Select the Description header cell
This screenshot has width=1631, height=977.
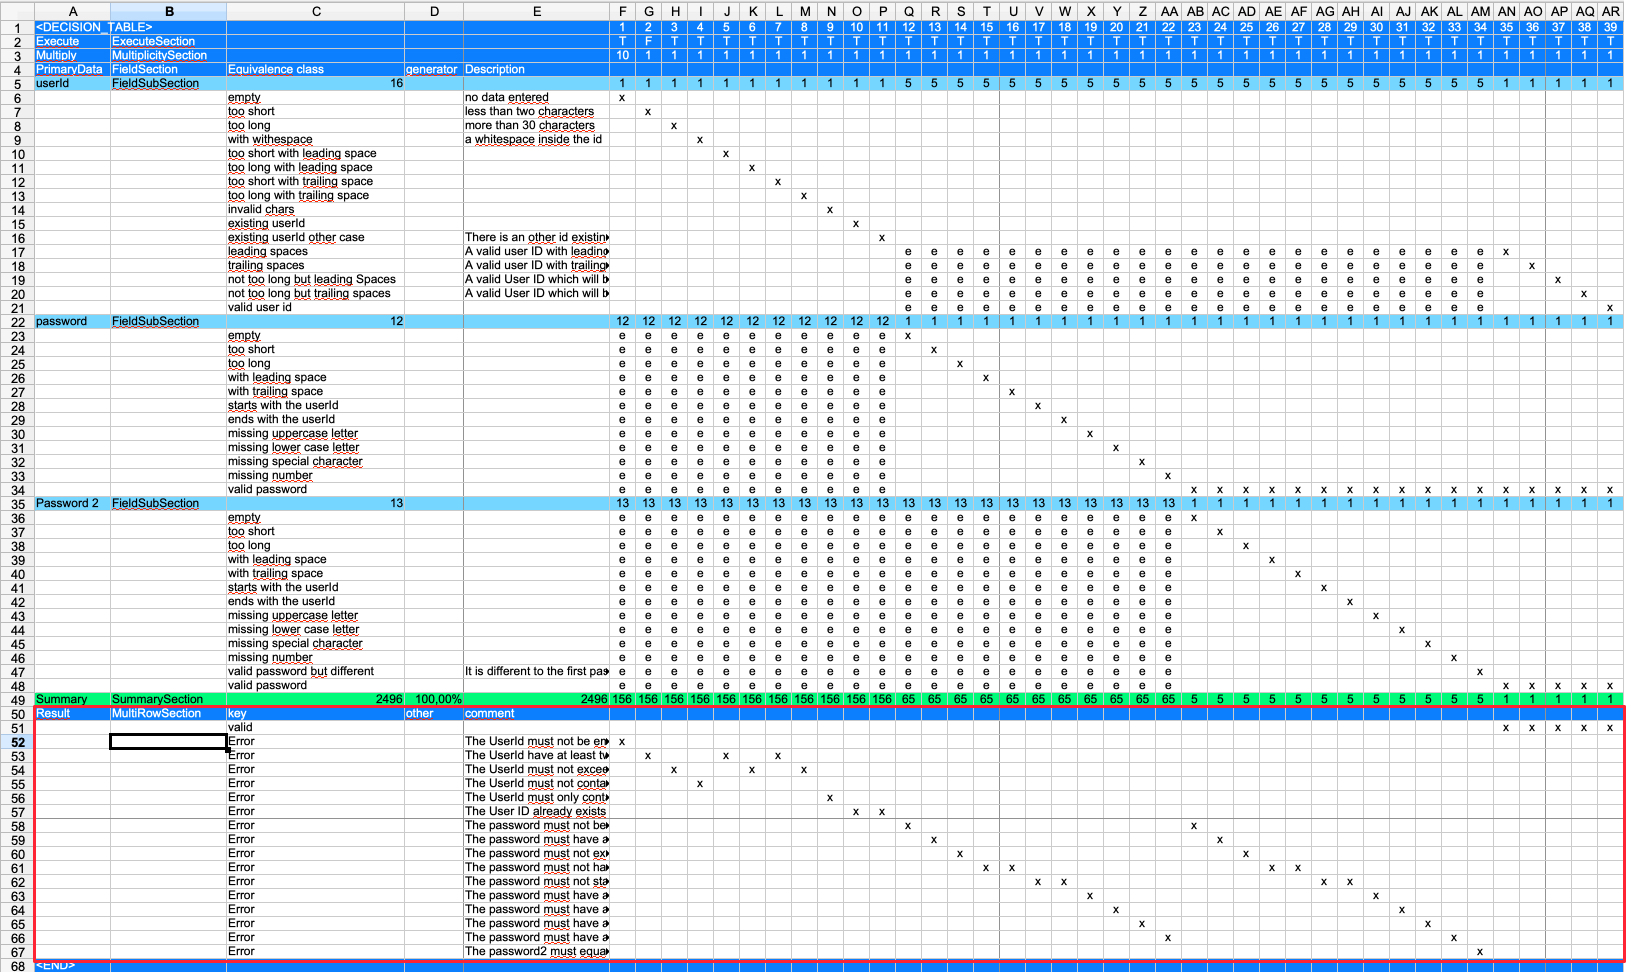click(536, 69)
